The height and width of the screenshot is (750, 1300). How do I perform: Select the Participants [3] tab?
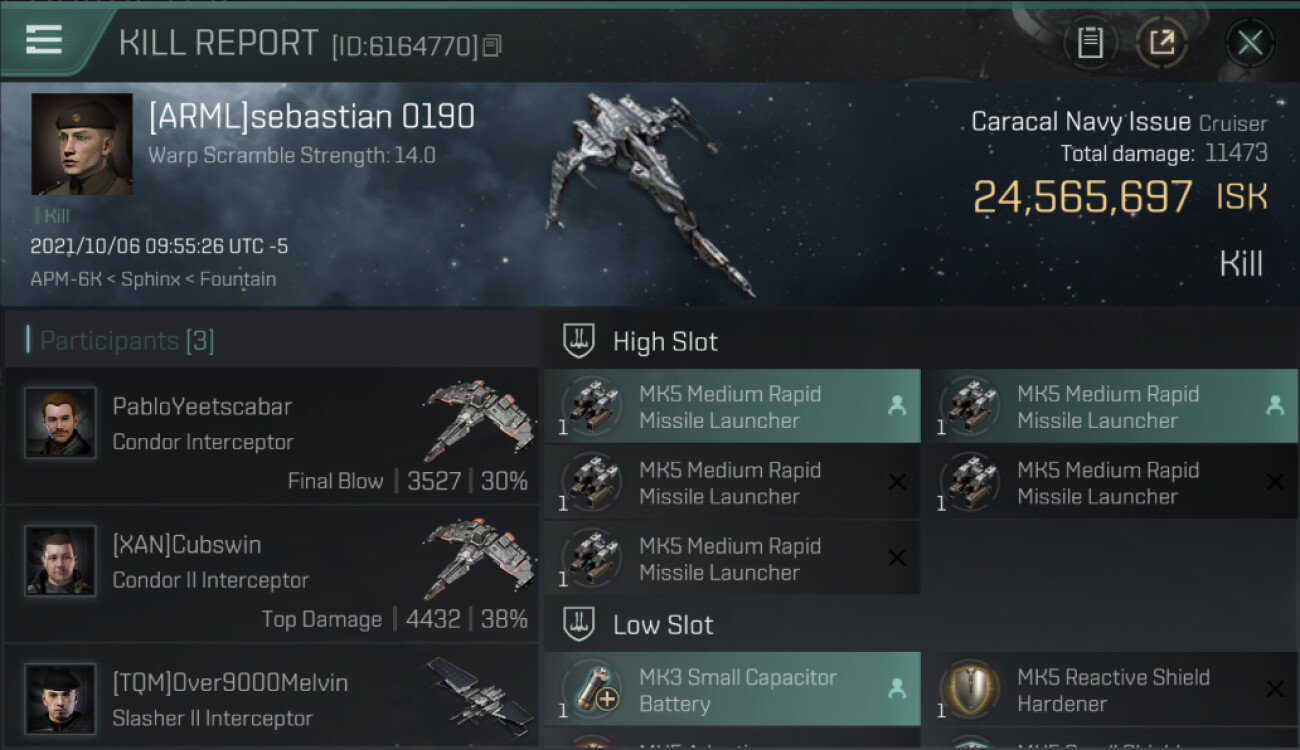pos(127,342)
